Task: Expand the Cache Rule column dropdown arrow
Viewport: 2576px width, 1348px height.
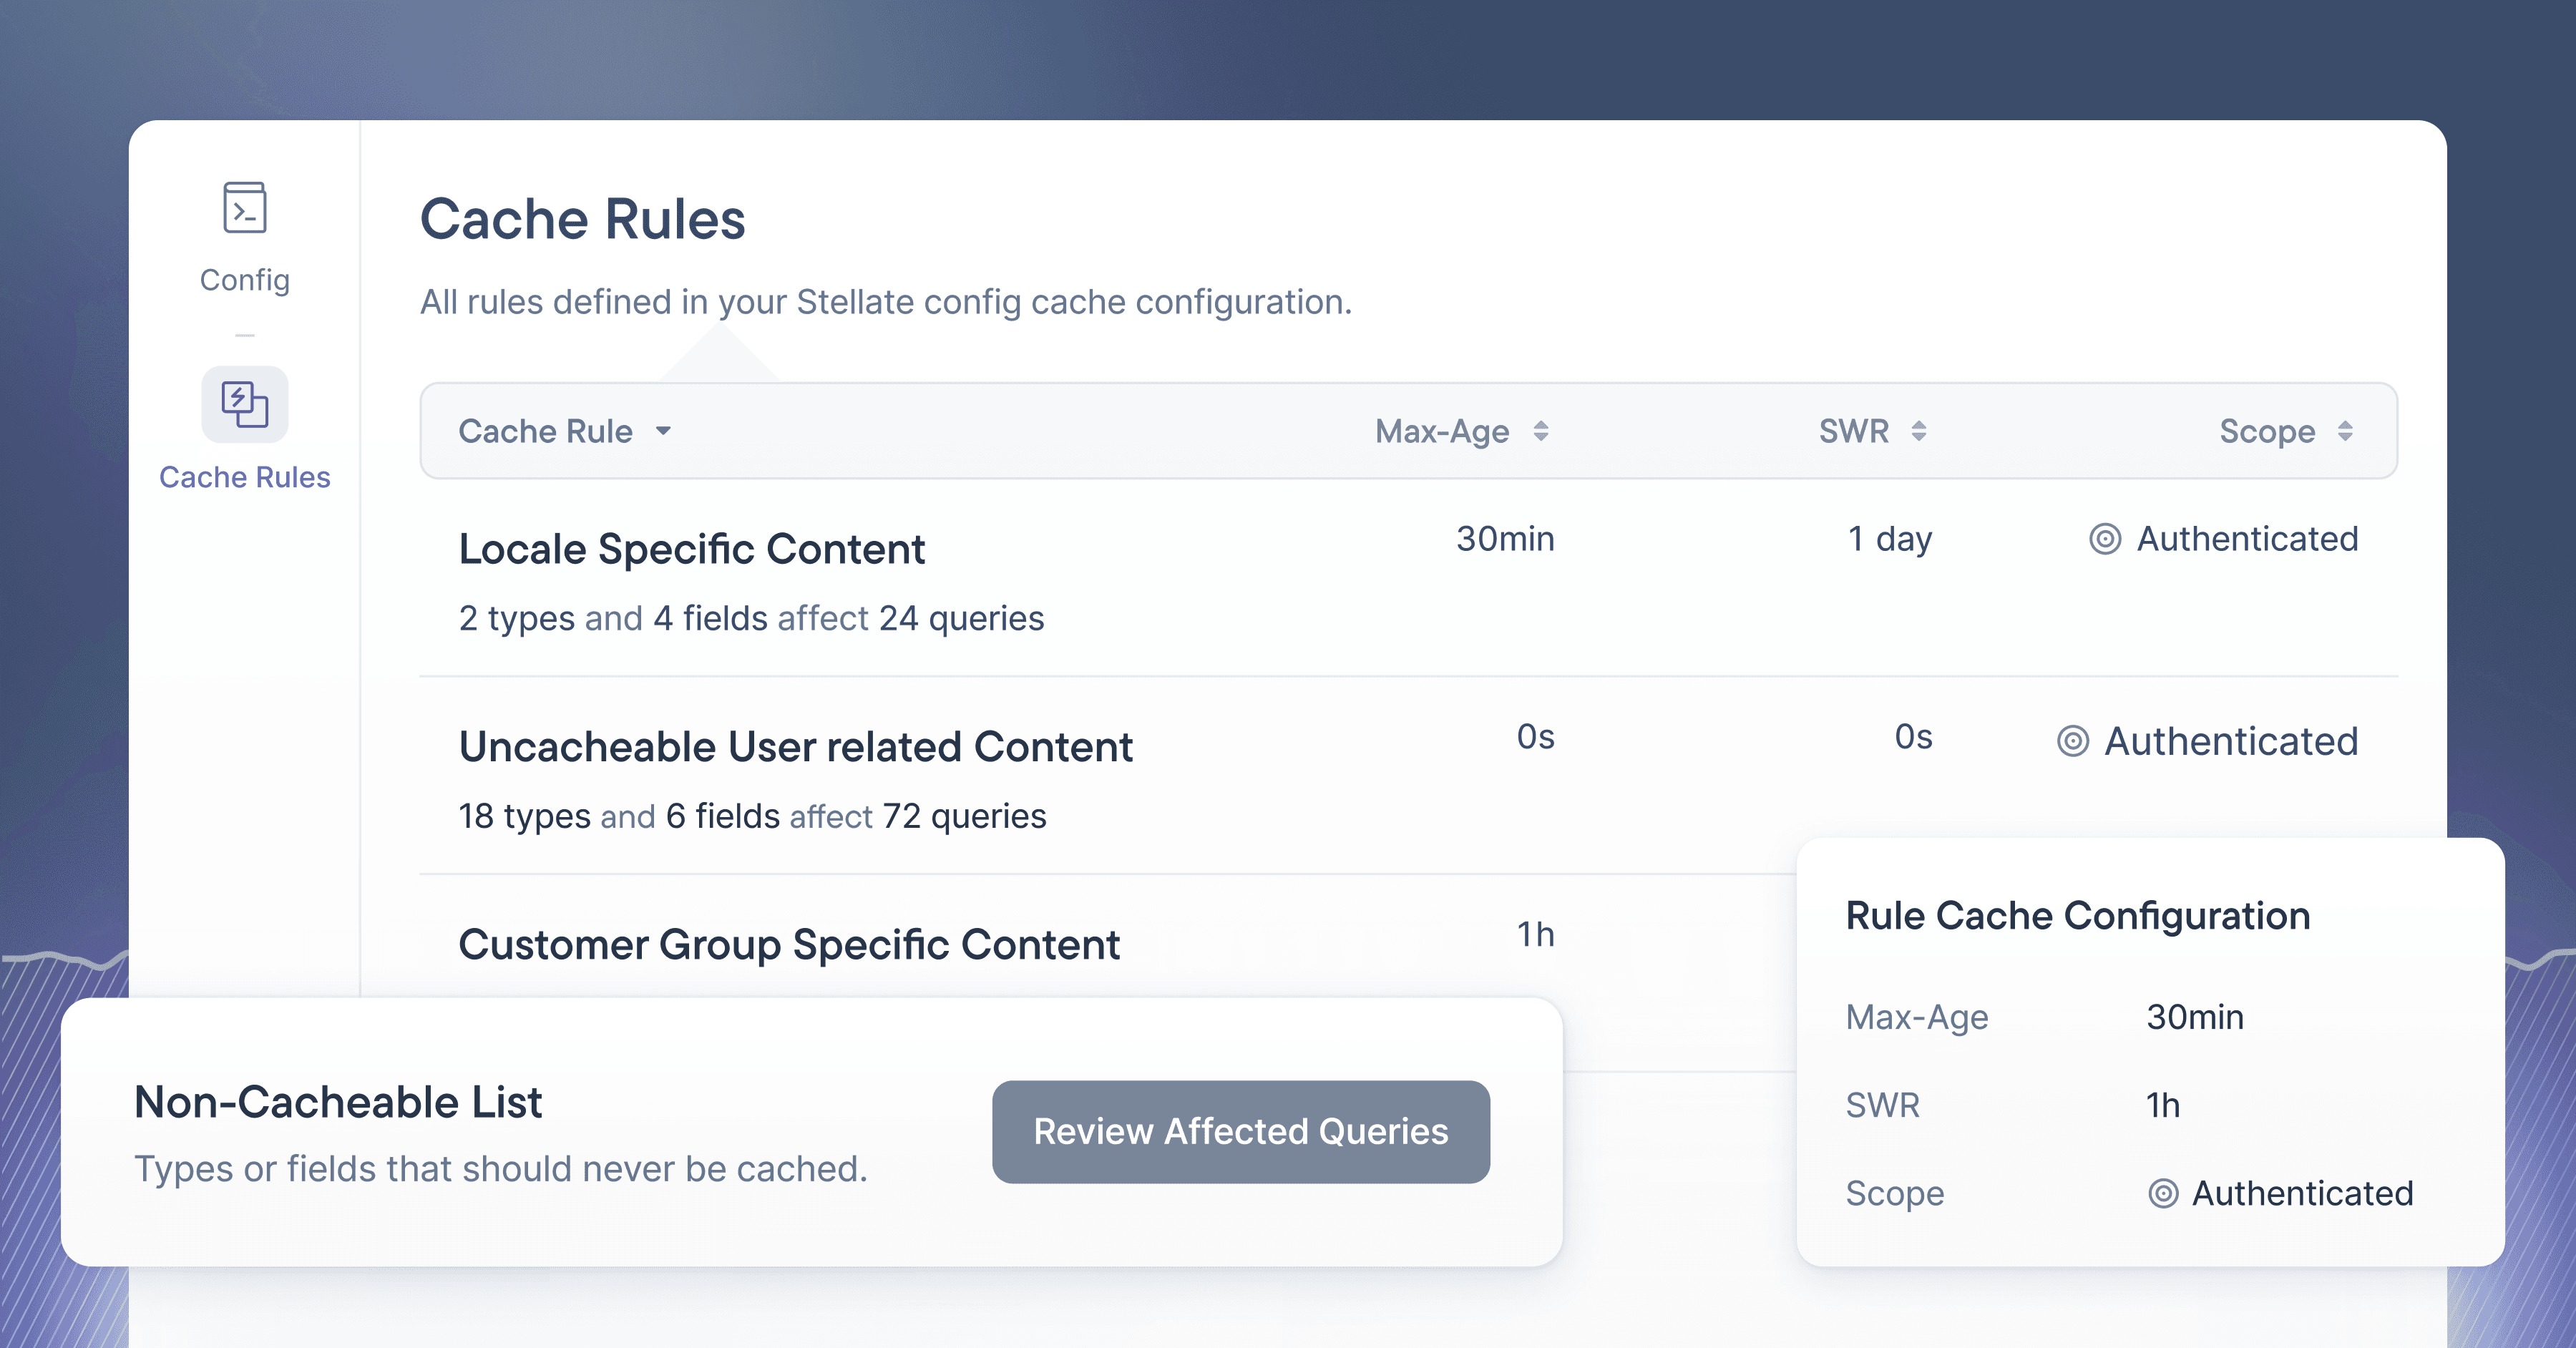Action: pyautogui.click(x=663, y=431)
